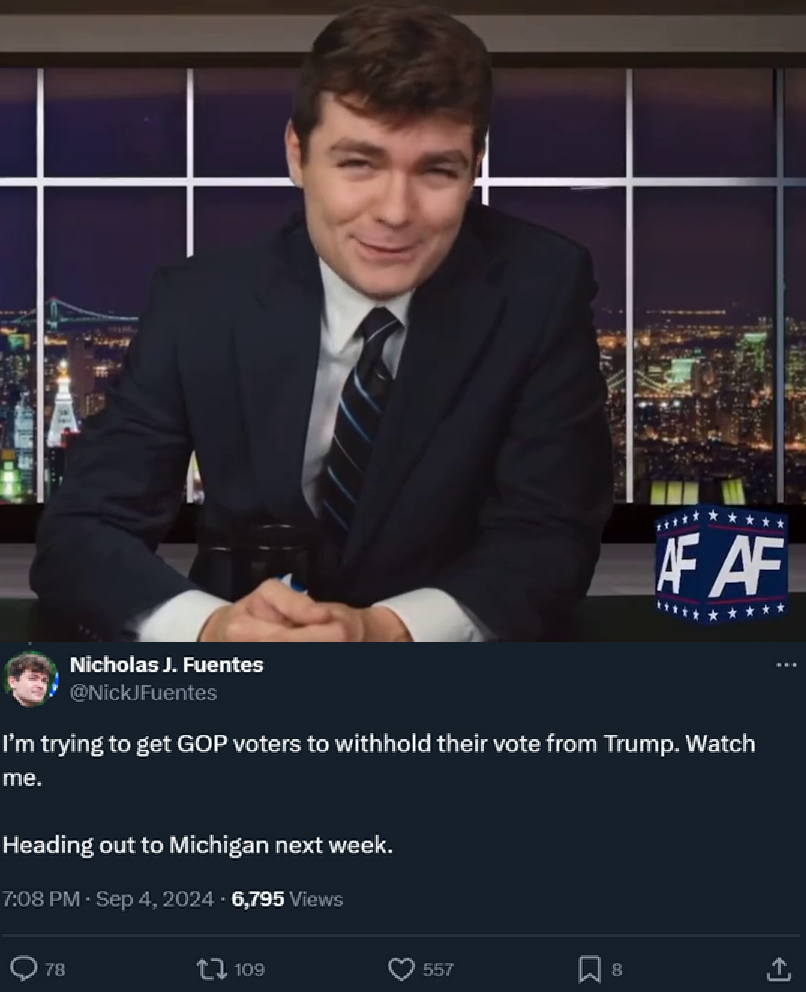Viewport: 806px width, 992px height.
Task: Repost the tweet using the retweet arrows icon
Action: click(x=210, y=969)
